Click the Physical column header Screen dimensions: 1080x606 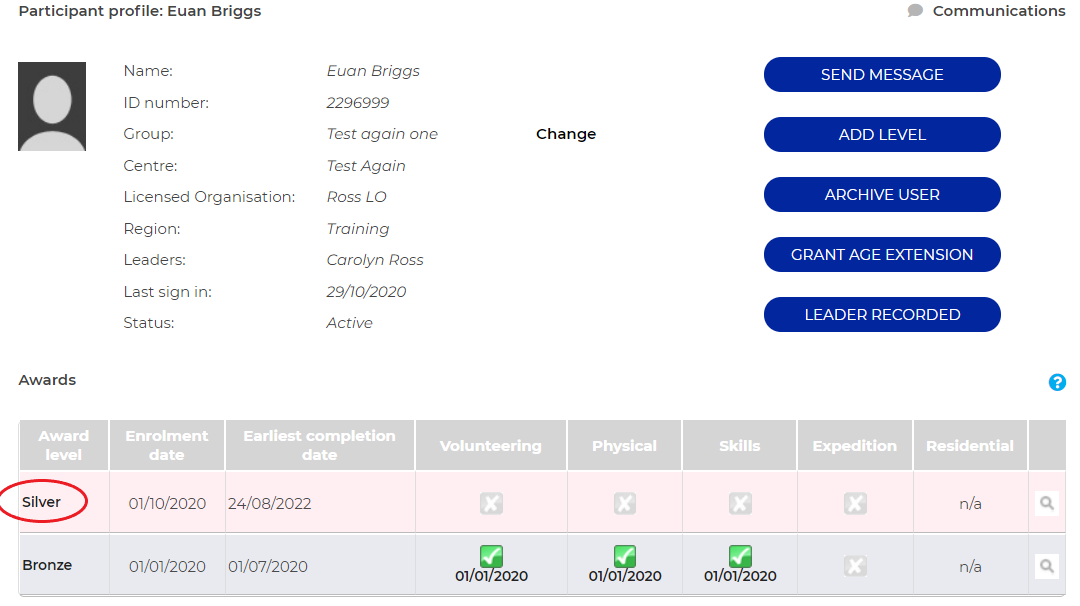pyautogui.click(x=625, y=445)
